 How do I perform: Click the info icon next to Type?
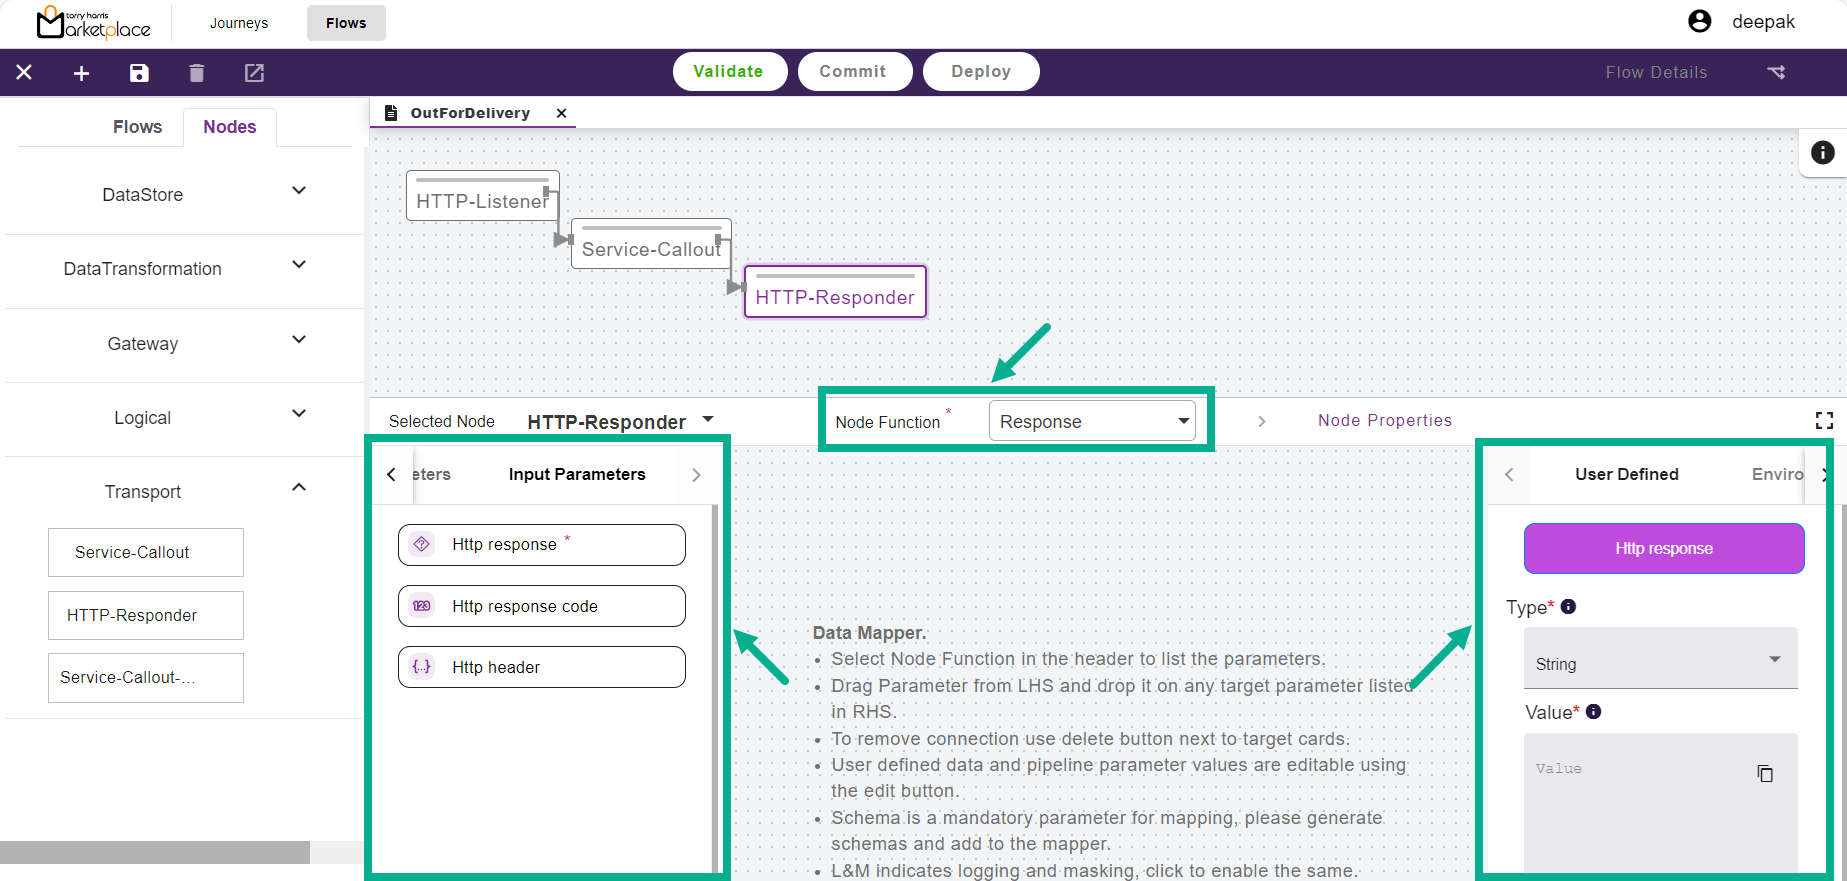coord(1568,606)
